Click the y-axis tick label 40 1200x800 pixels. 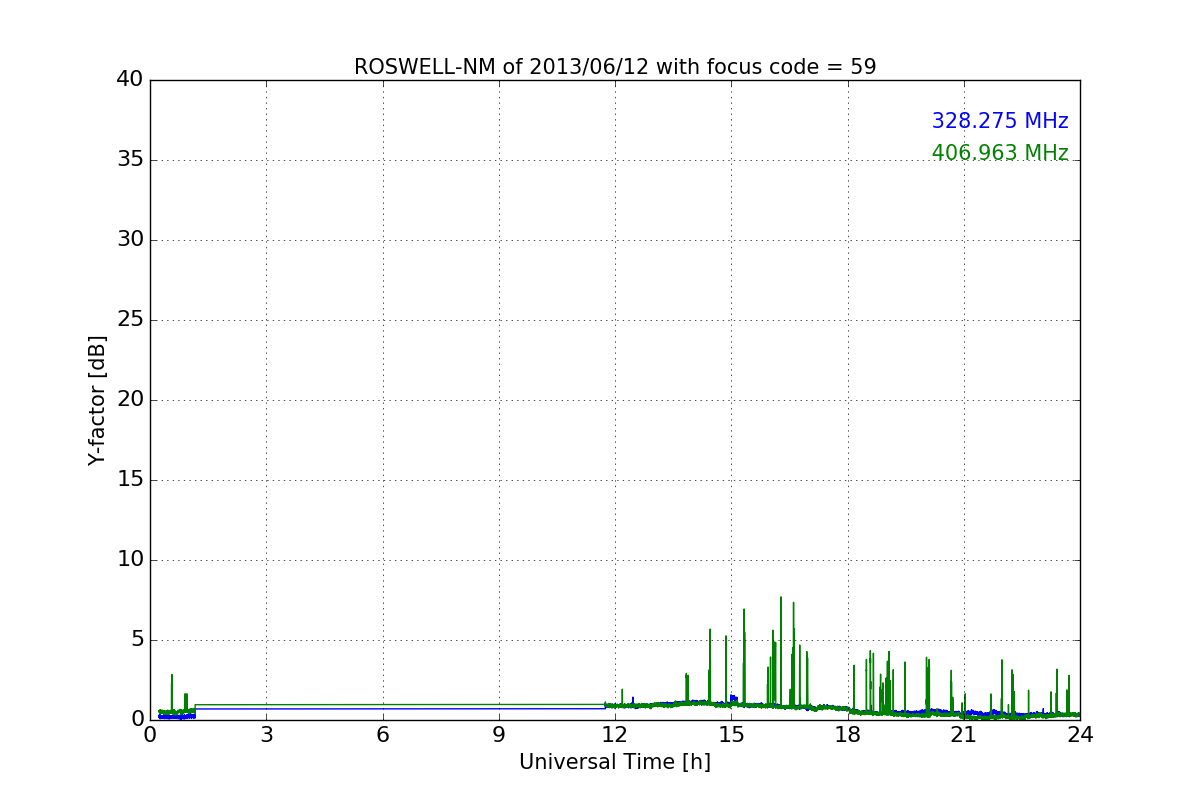pyautogui.click(x=130, y=80)
